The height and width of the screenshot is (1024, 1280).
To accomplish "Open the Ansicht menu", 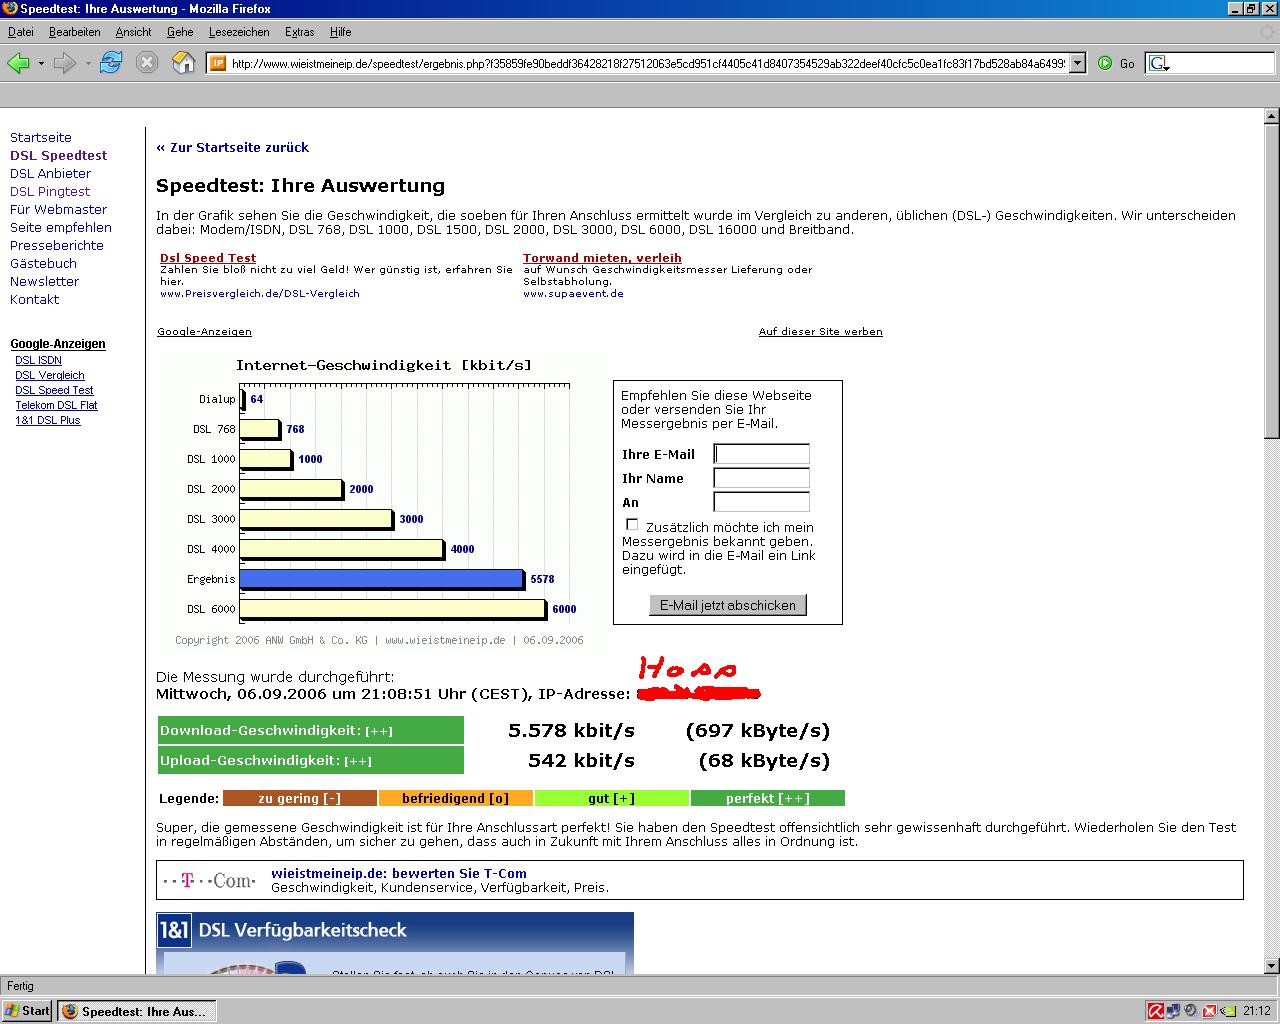I will click(x=133, y=32).
